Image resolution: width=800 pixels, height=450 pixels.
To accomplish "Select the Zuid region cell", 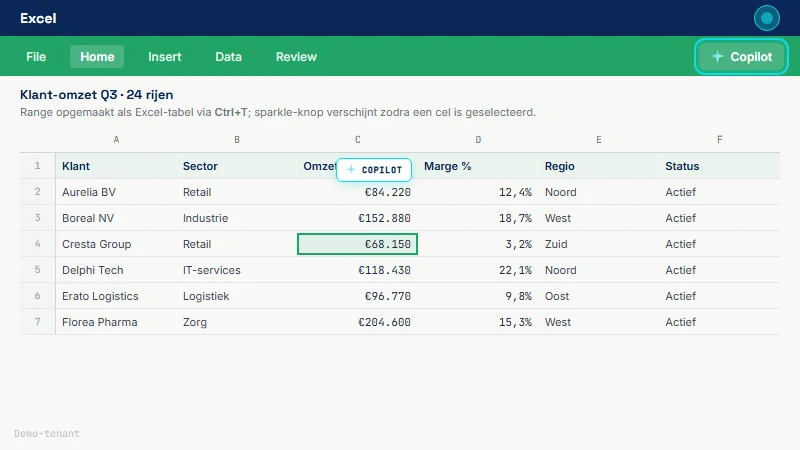I will 599,244.
